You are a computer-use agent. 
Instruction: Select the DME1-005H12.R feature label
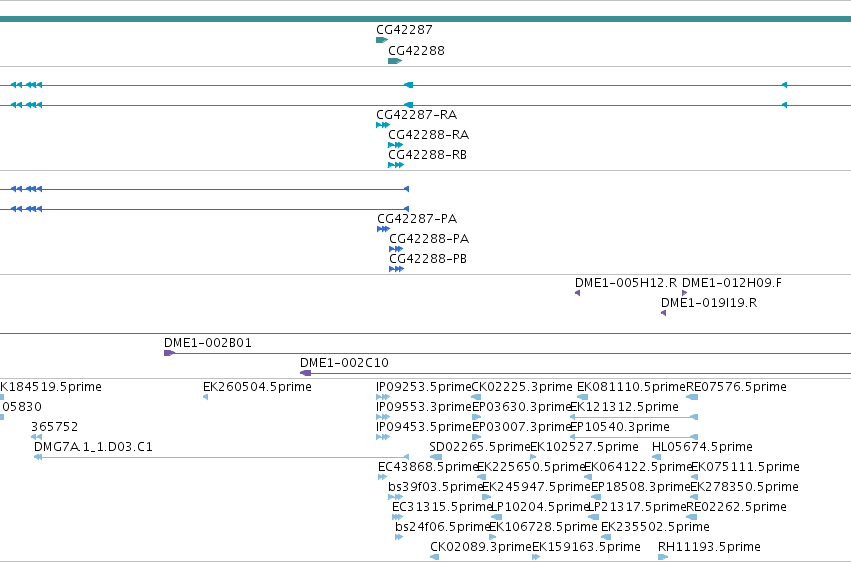point(626,283)
